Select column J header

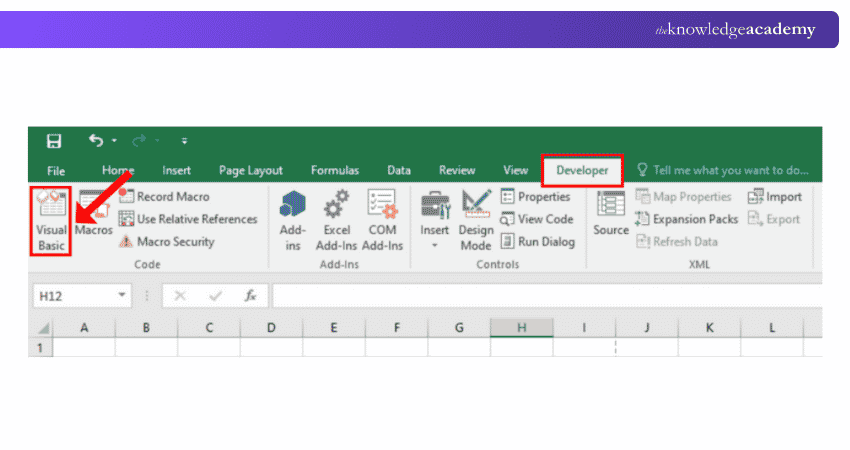647,327
